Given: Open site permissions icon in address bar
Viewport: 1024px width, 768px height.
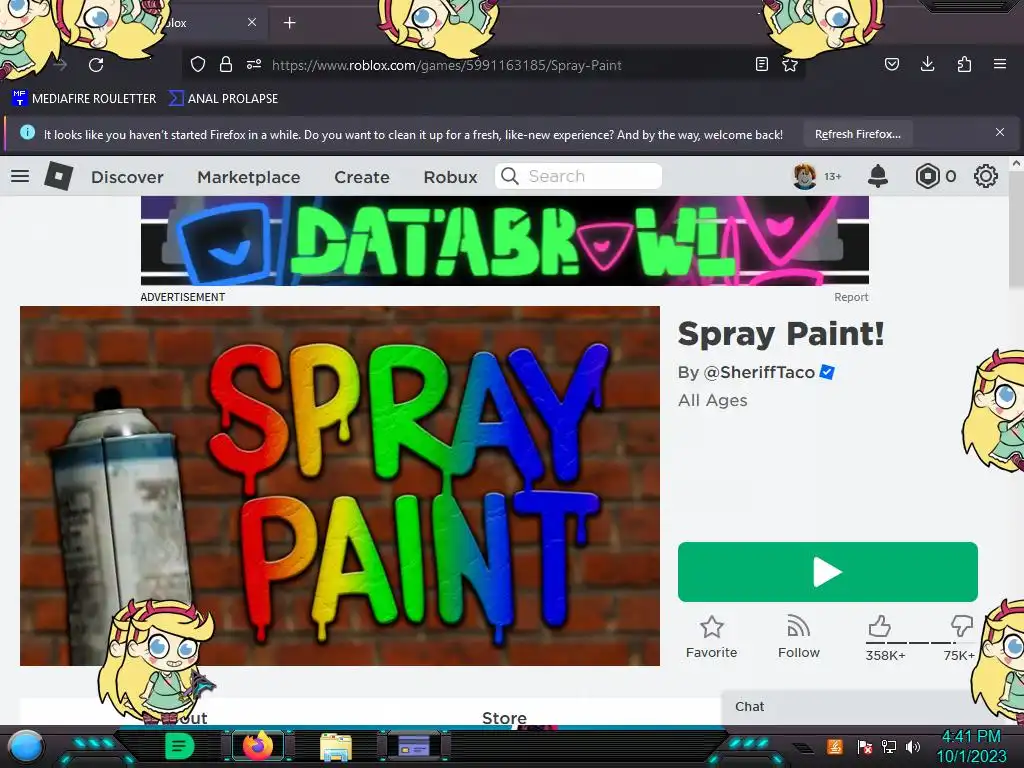Looking at the screenshot, I should (x=254, y=64).
